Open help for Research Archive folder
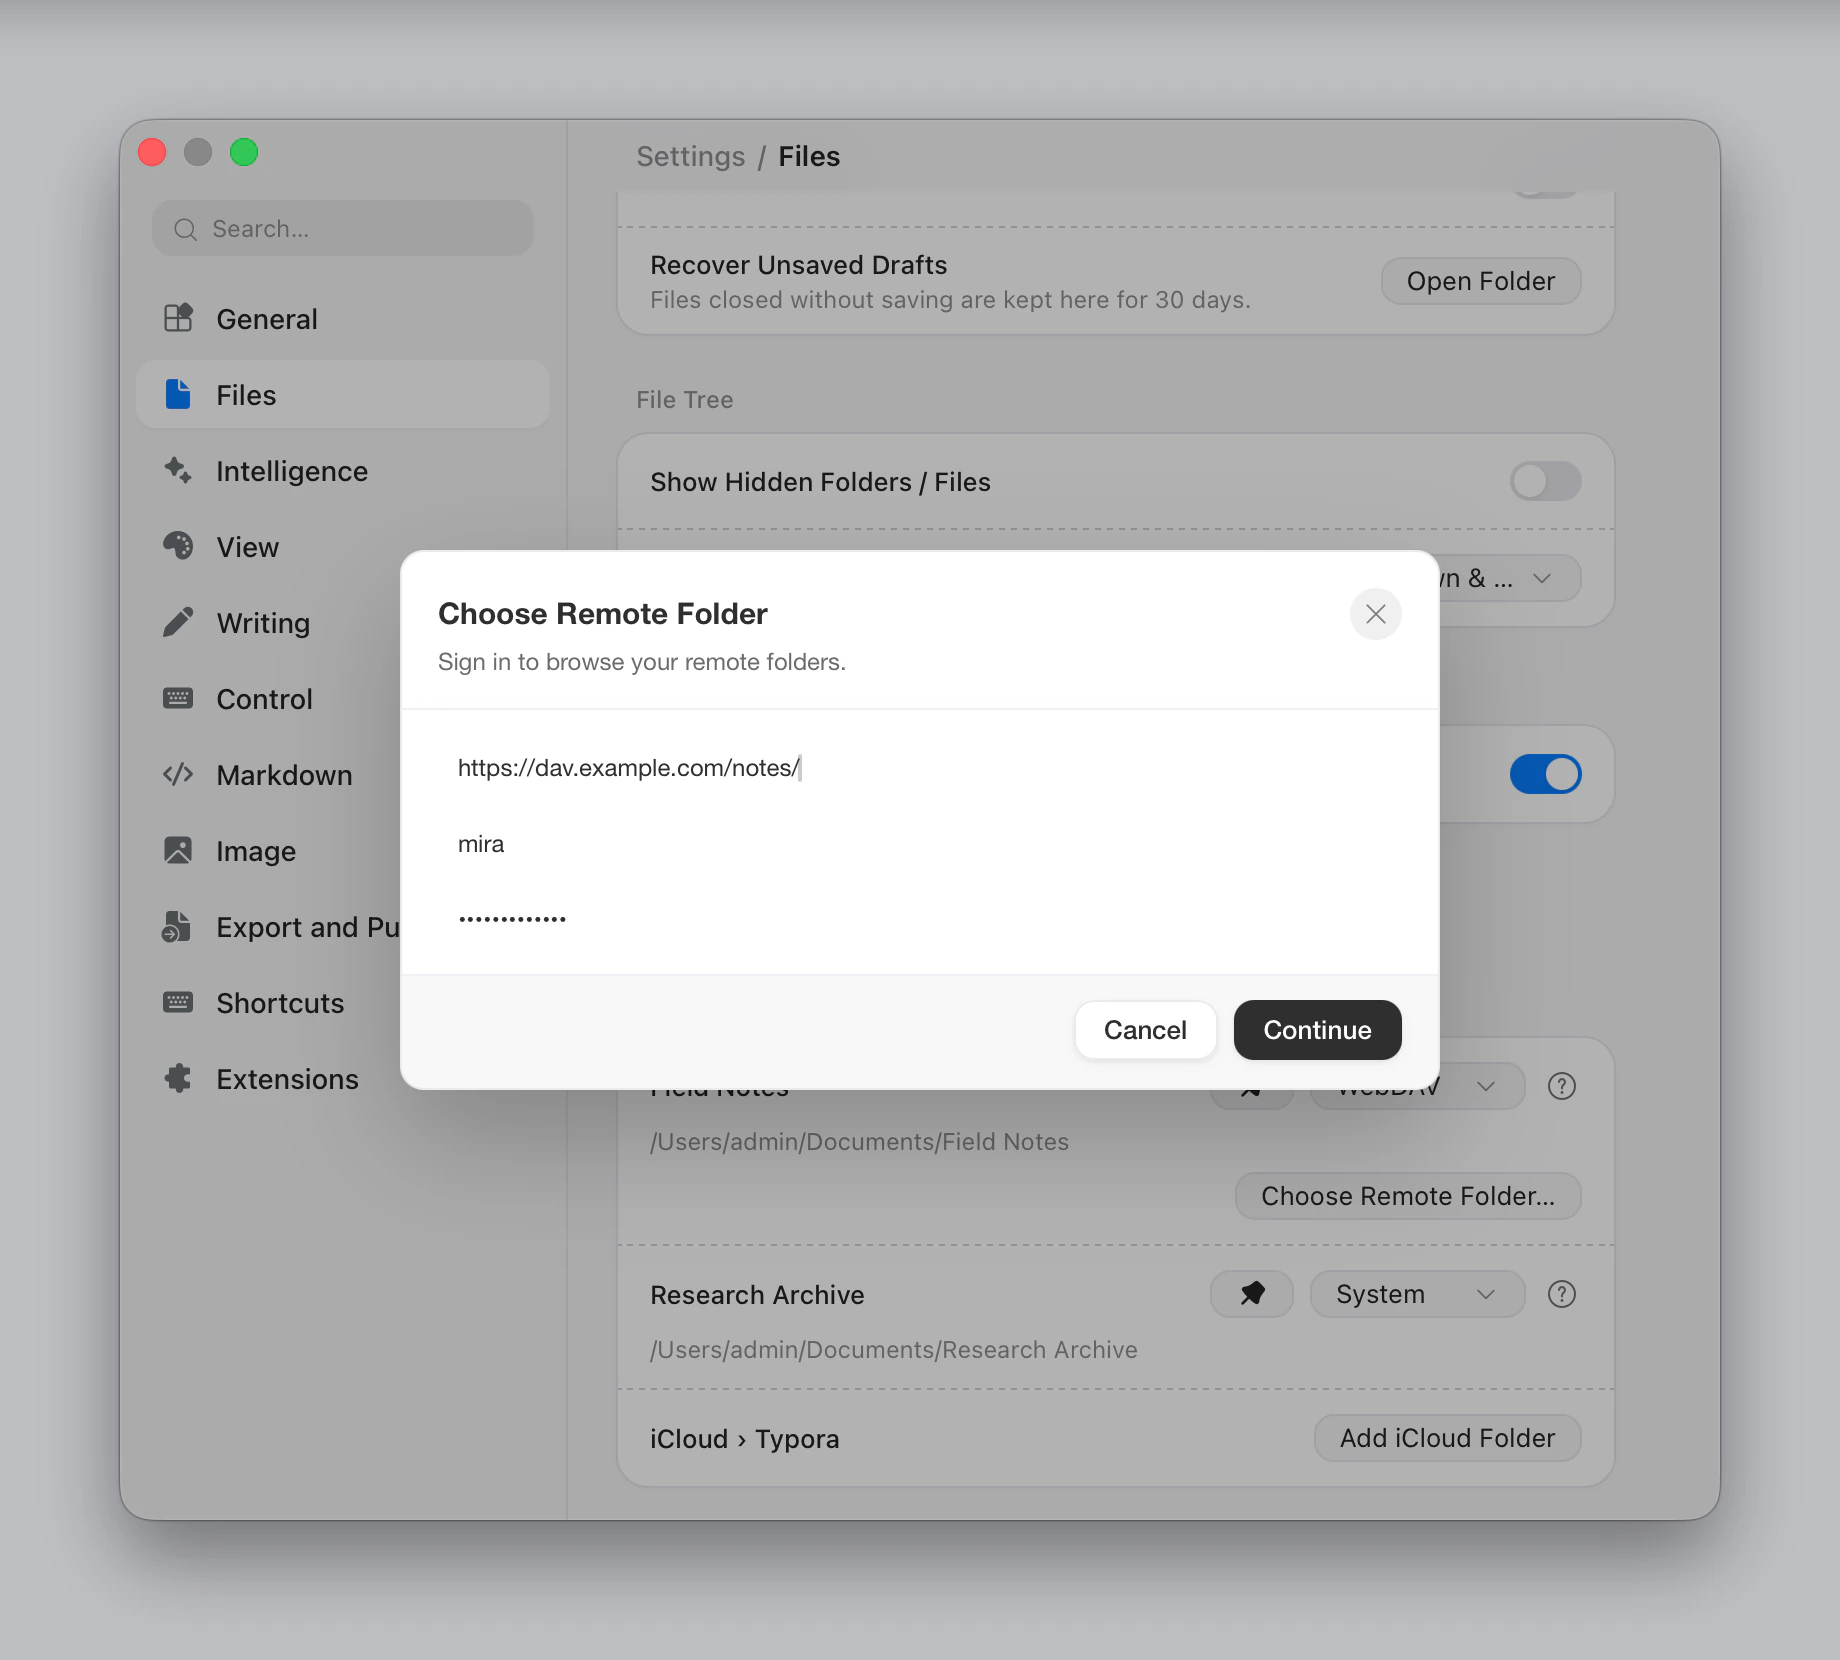This screenshot has width=1840, height=1660. [1562, 1294]
